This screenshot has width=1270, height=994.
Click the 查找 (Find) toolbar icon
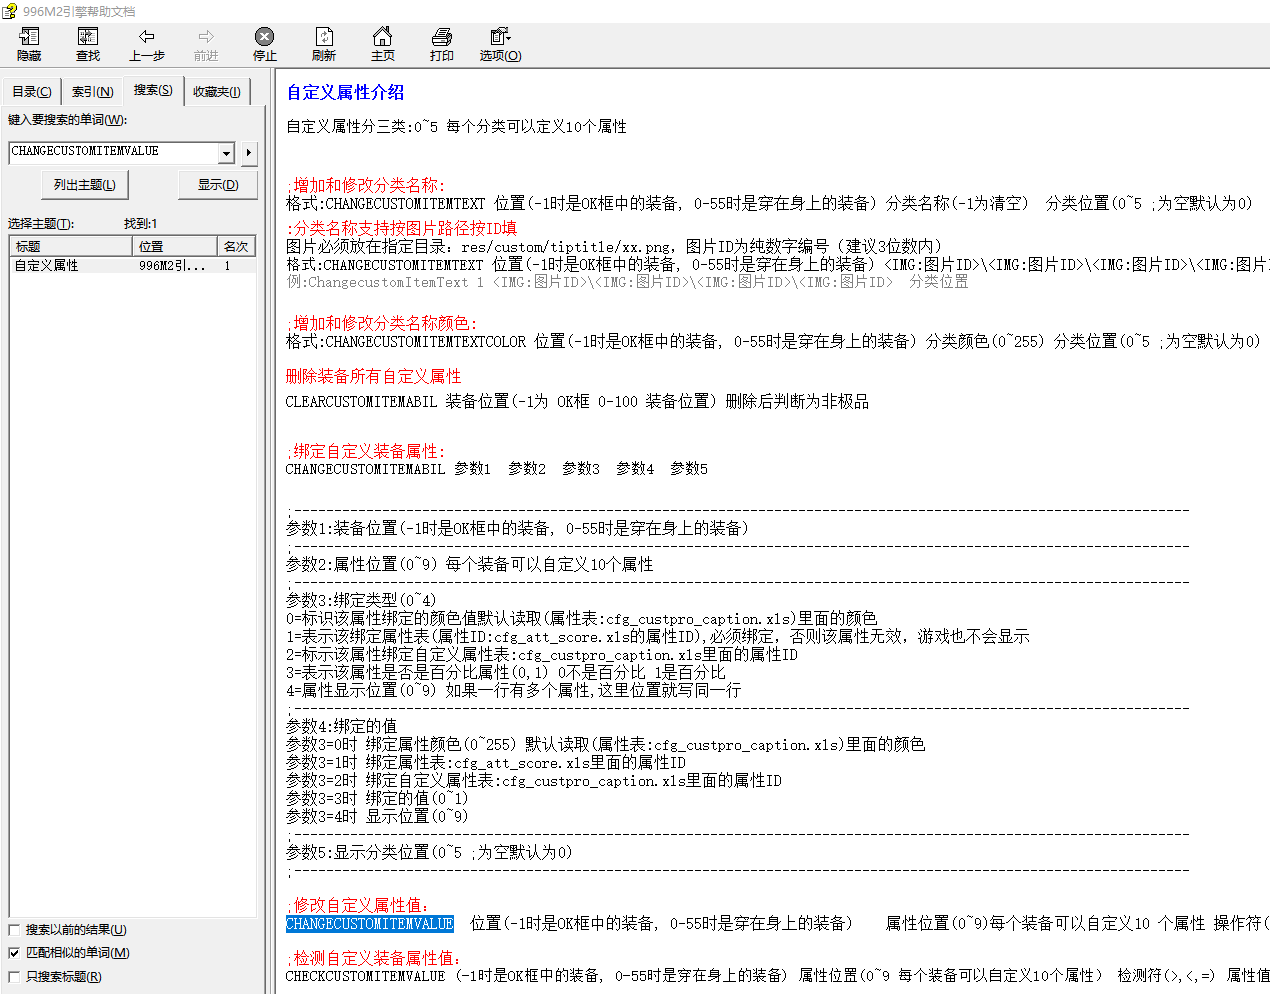click(88, 45)
